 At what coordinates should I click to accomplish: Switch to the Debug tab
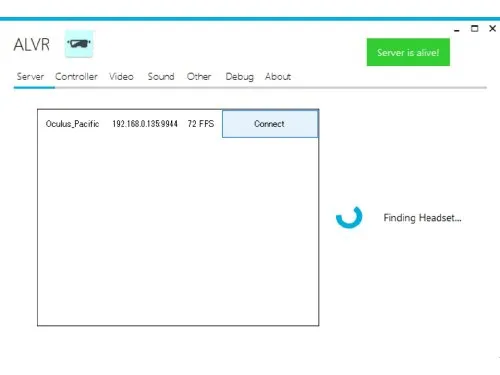[239, 77]
